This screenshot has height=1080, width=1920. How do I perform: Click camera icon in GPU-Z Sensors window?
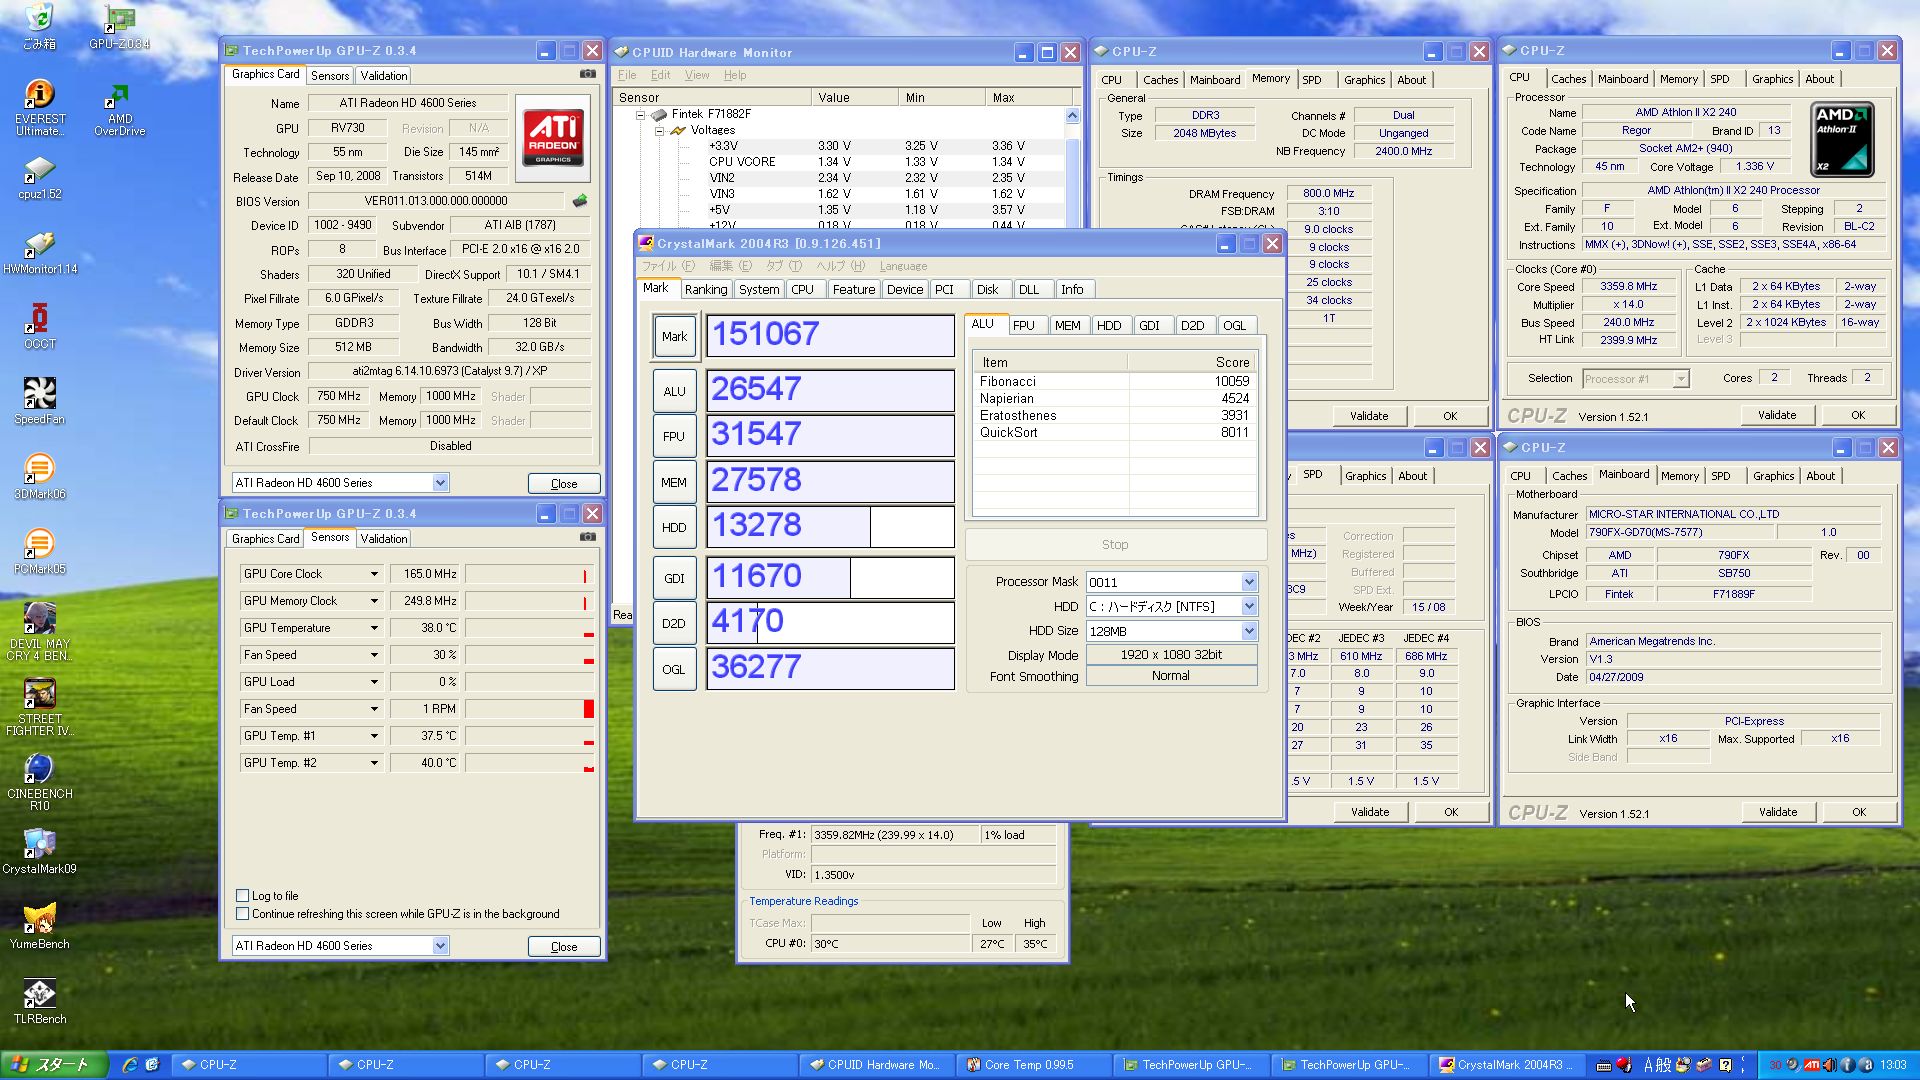(588, 537)
